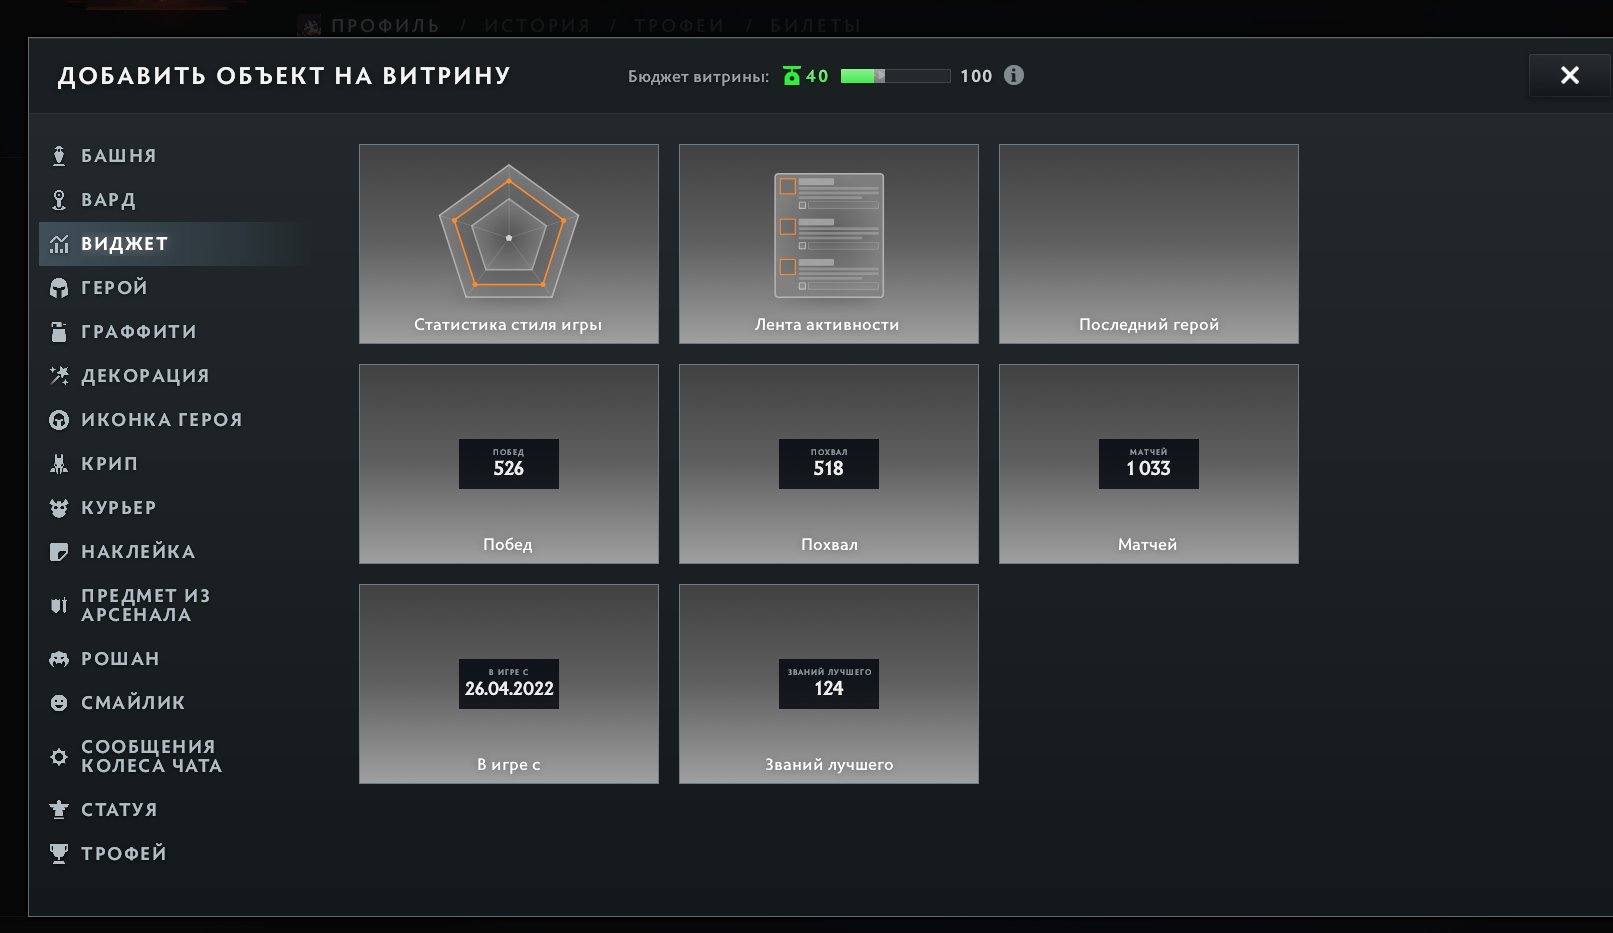Click the green weight icon beside 40
The height and width of the screenshot is (933, 1613).
pyautogui.click(x=792, y=76)
